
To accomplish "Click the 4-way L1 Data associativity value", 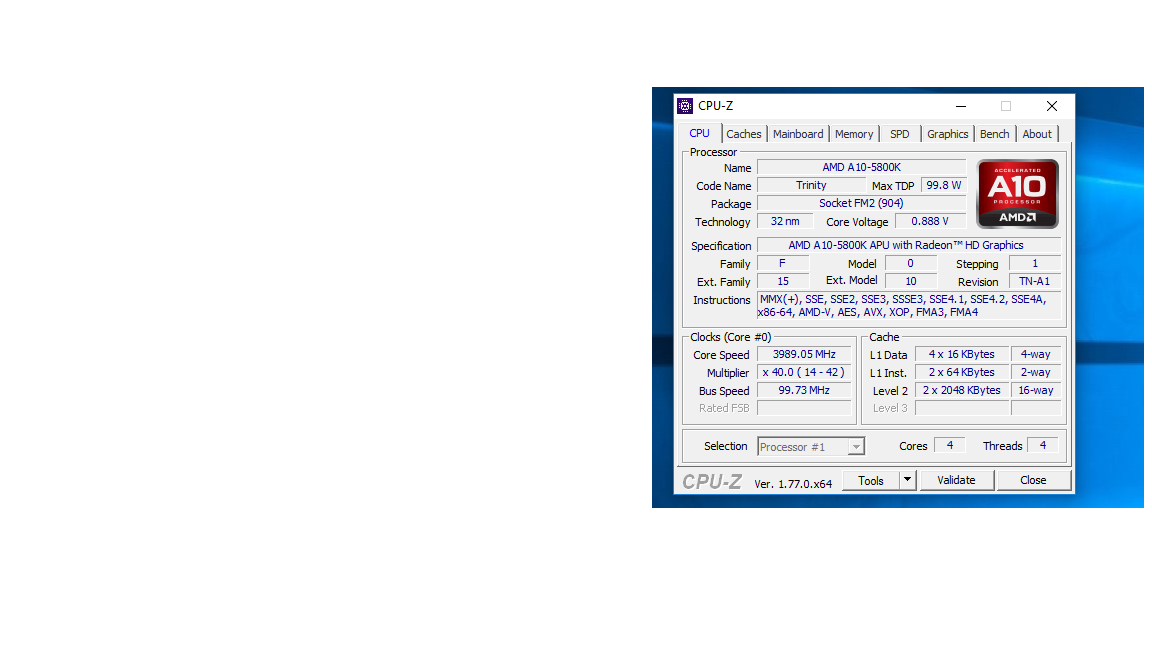I will point(1036,355).
